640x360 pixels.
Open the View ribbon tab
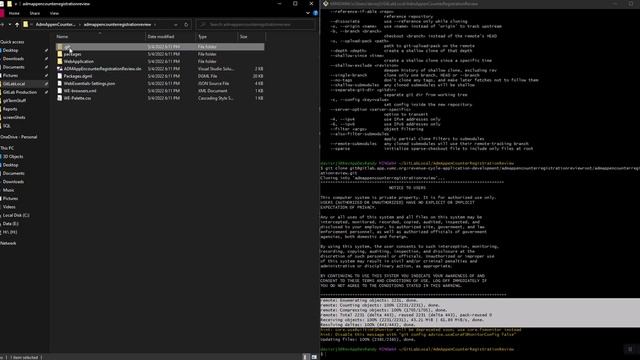click(54, 13)
